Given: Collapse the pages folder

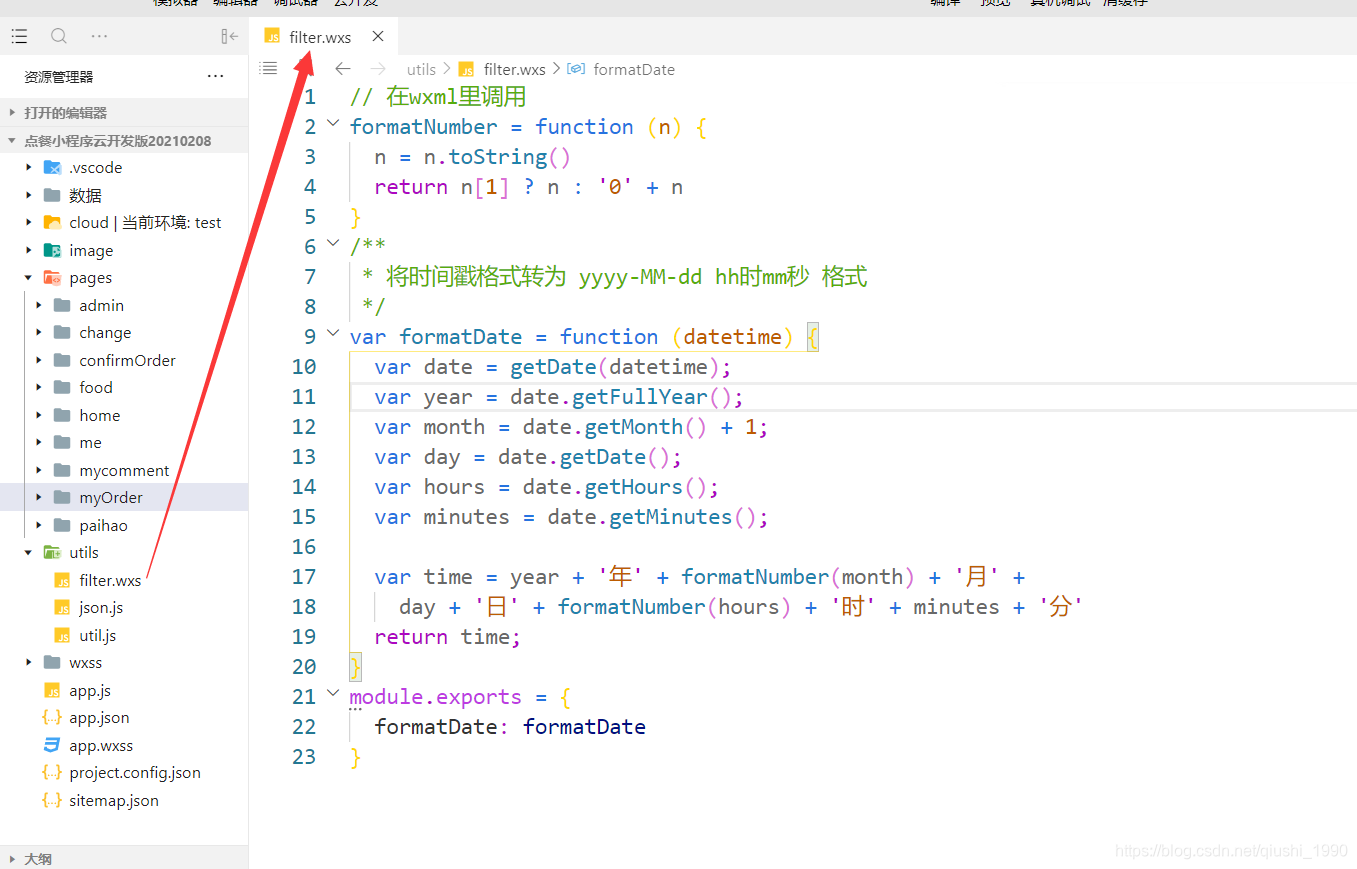Looking at the screenshot, I should pyautogui.click(x=29, y=277).
